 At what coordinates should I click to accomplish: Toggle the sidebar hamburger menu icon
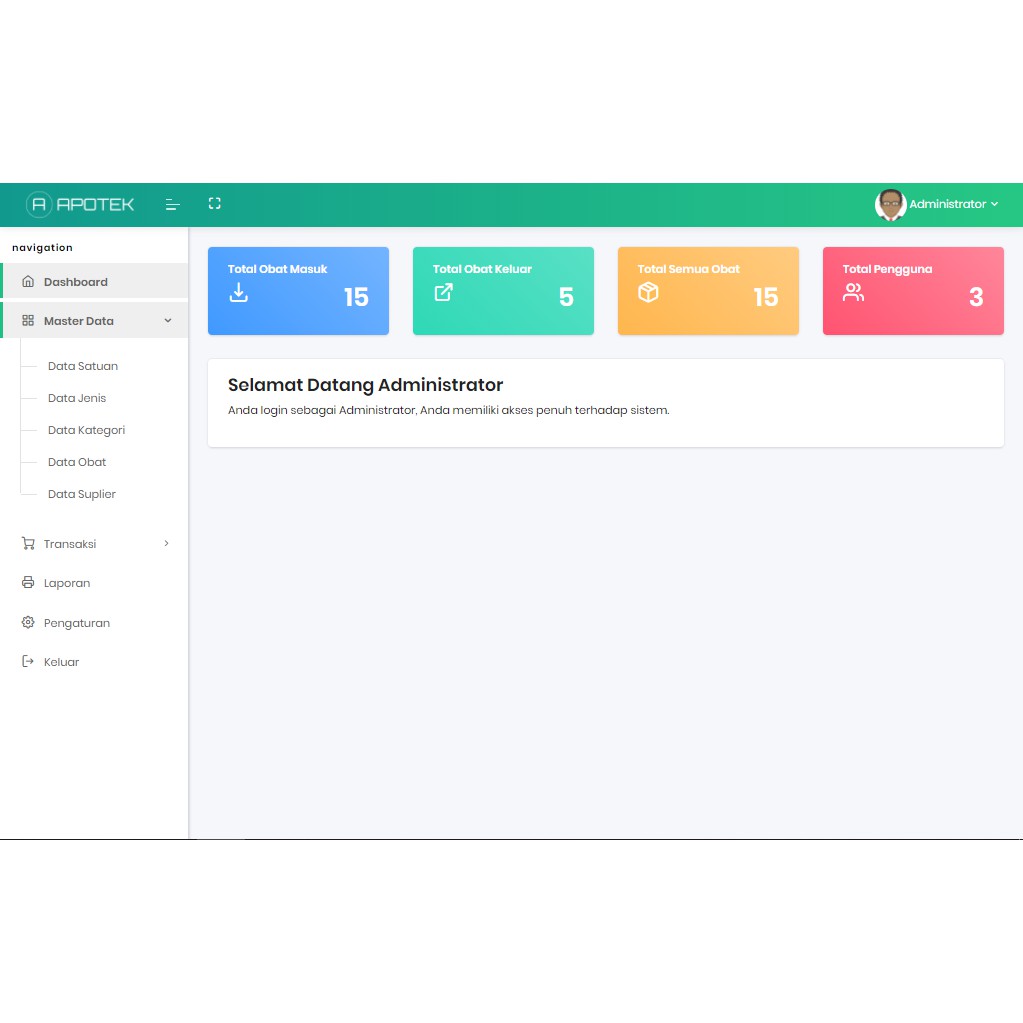tap(172, 204)
